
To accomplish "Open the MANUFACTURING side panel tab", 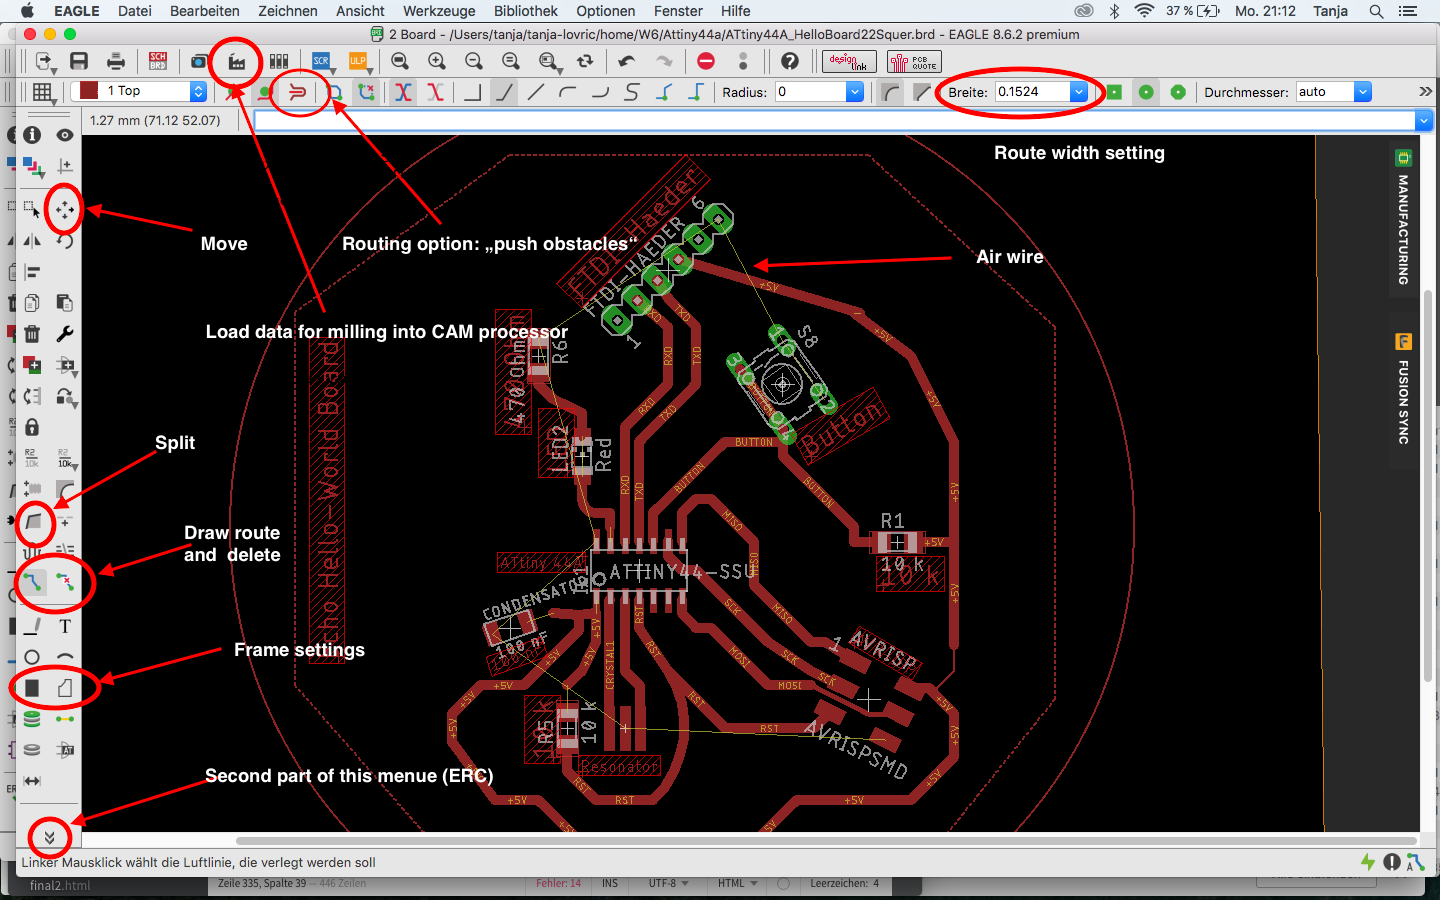I will [1403, 217].
